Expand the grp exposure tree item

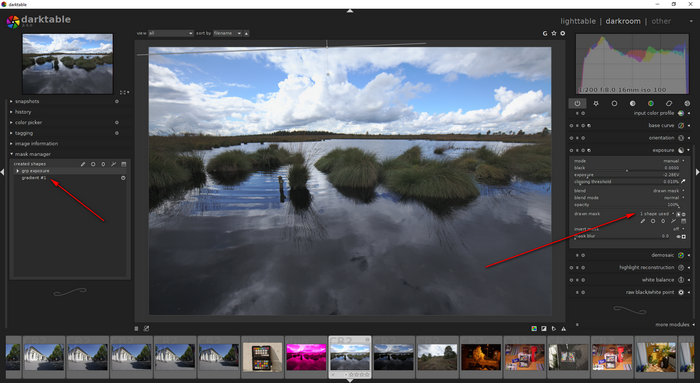(17, 171)
